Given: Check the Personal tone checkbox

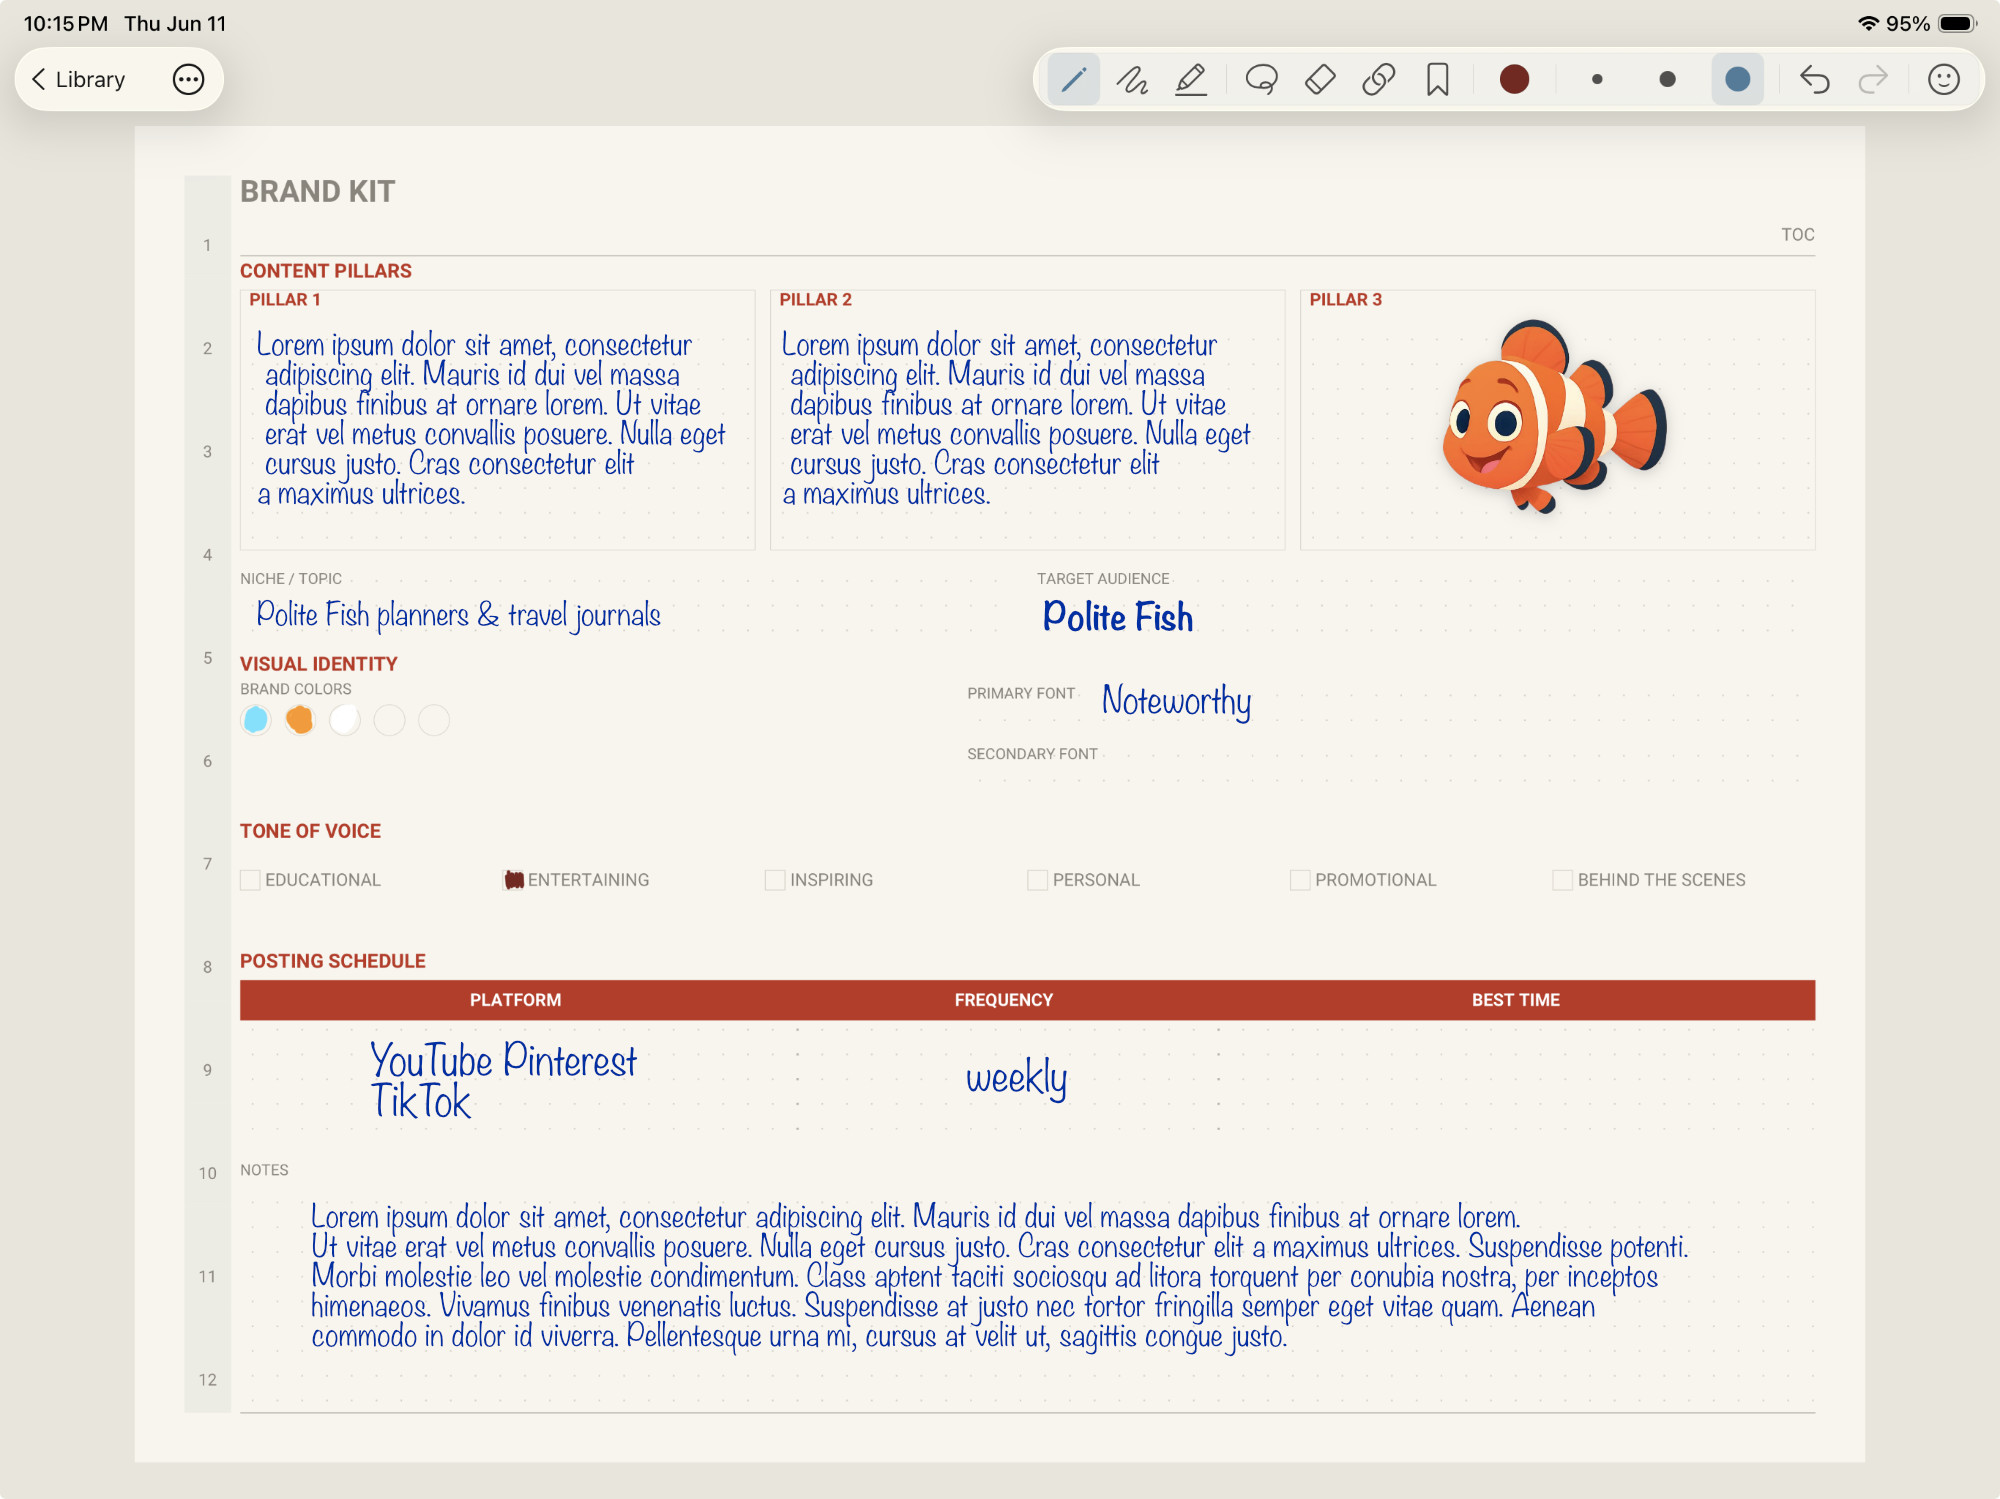Looking at the screenshot, I should (1038, 880).
